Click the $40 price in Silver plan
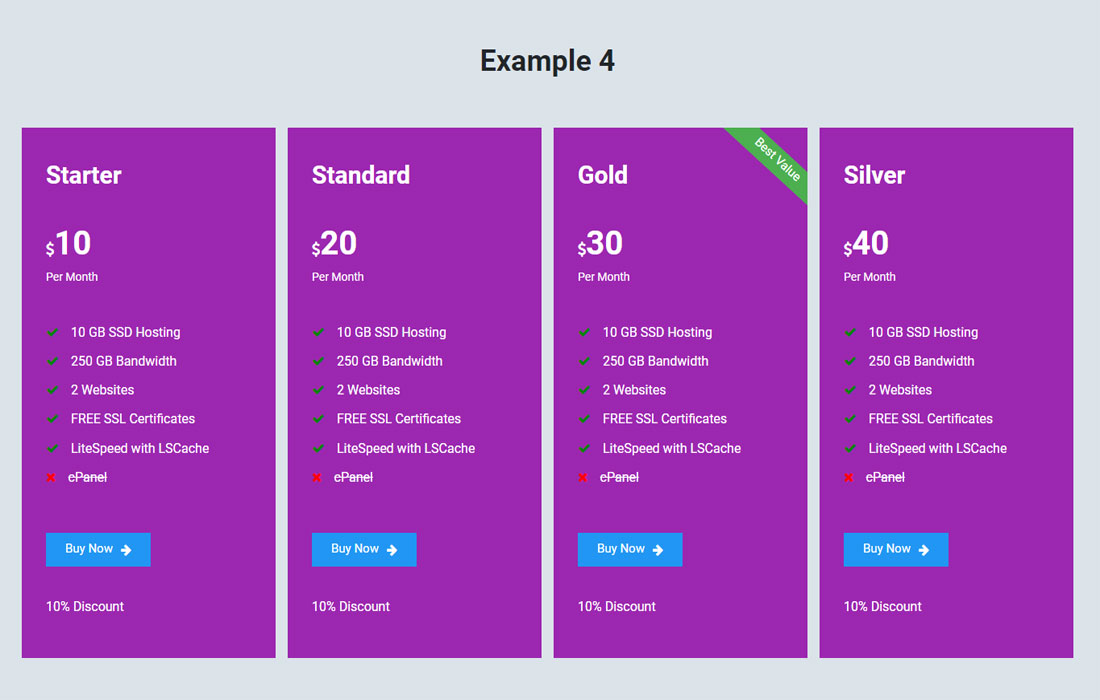Screen dimensions: 1100x700 tap(866, 243)
